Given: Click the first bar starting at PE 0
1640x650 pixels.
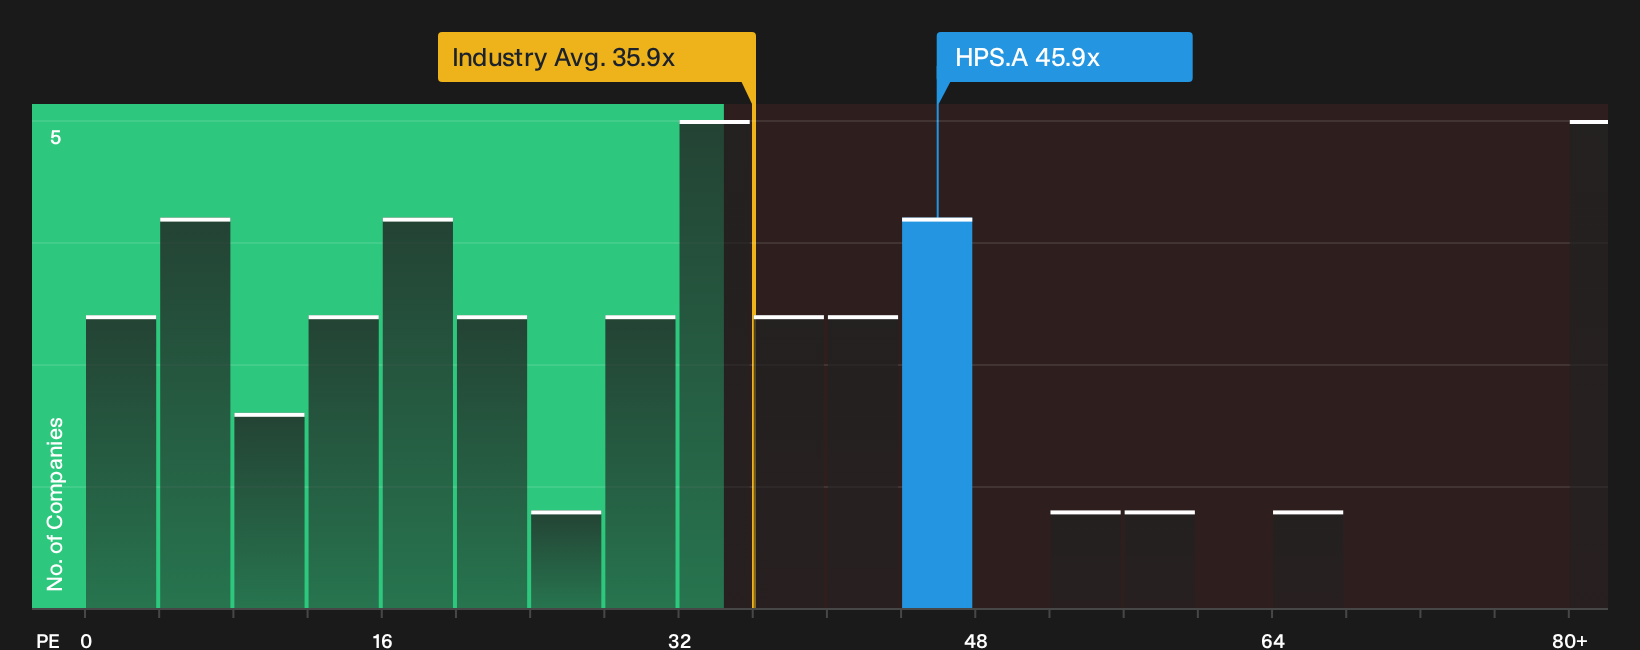Looking at the screenshot, I should [121, 462].
